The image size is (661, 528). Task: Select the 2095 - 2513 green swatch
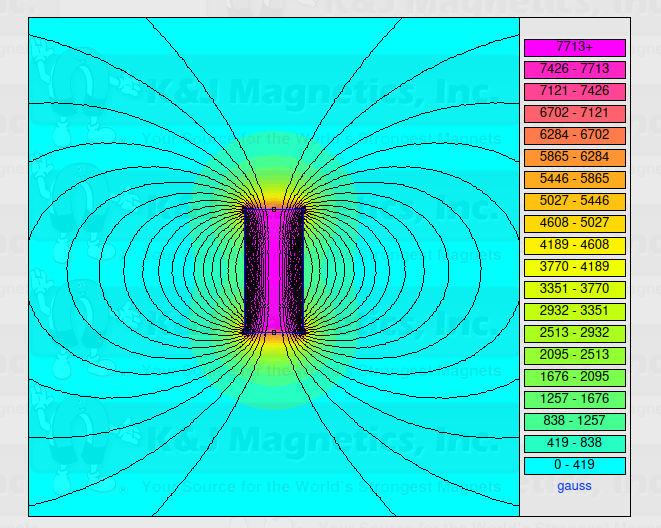tap(575, 355)
